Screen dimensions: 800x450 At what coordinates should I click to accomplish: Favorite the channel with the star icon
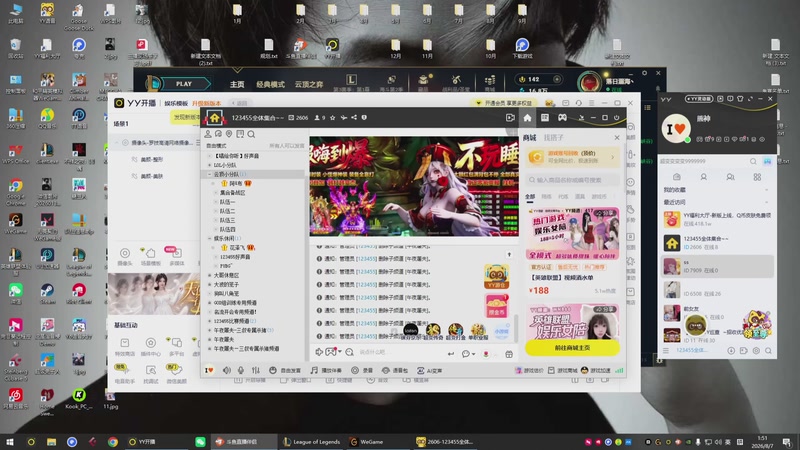click(x=333, y=118)
